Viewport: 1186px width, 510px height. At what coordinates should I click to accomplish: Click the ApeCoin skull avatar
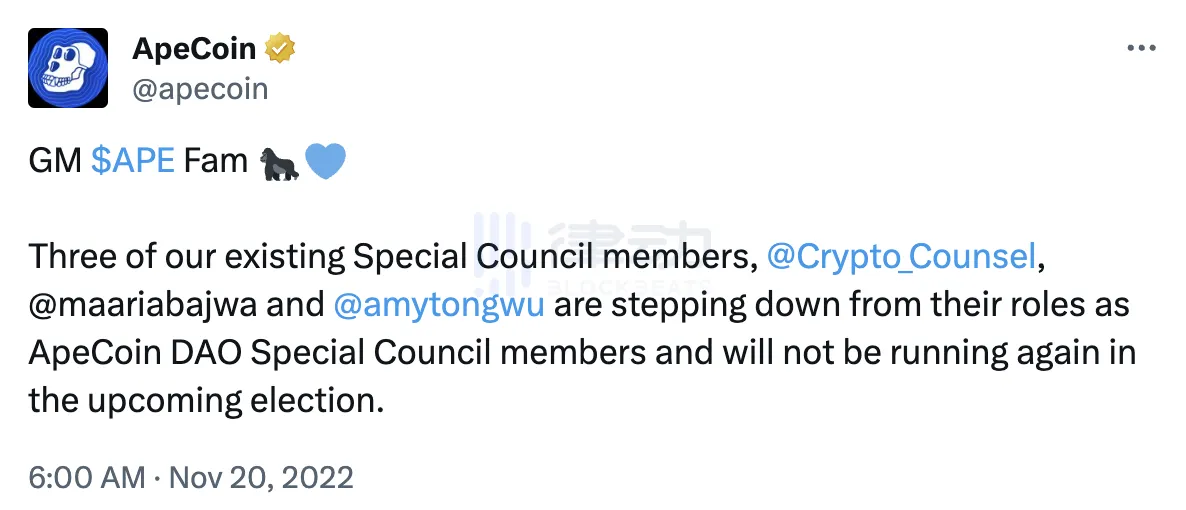pyautogui.click(x=67, y=68)
